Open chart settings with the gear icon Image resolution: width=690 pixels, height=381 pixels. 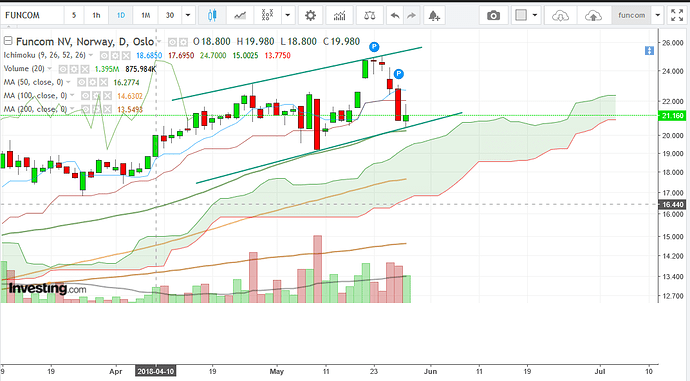(x=310, y=15)
